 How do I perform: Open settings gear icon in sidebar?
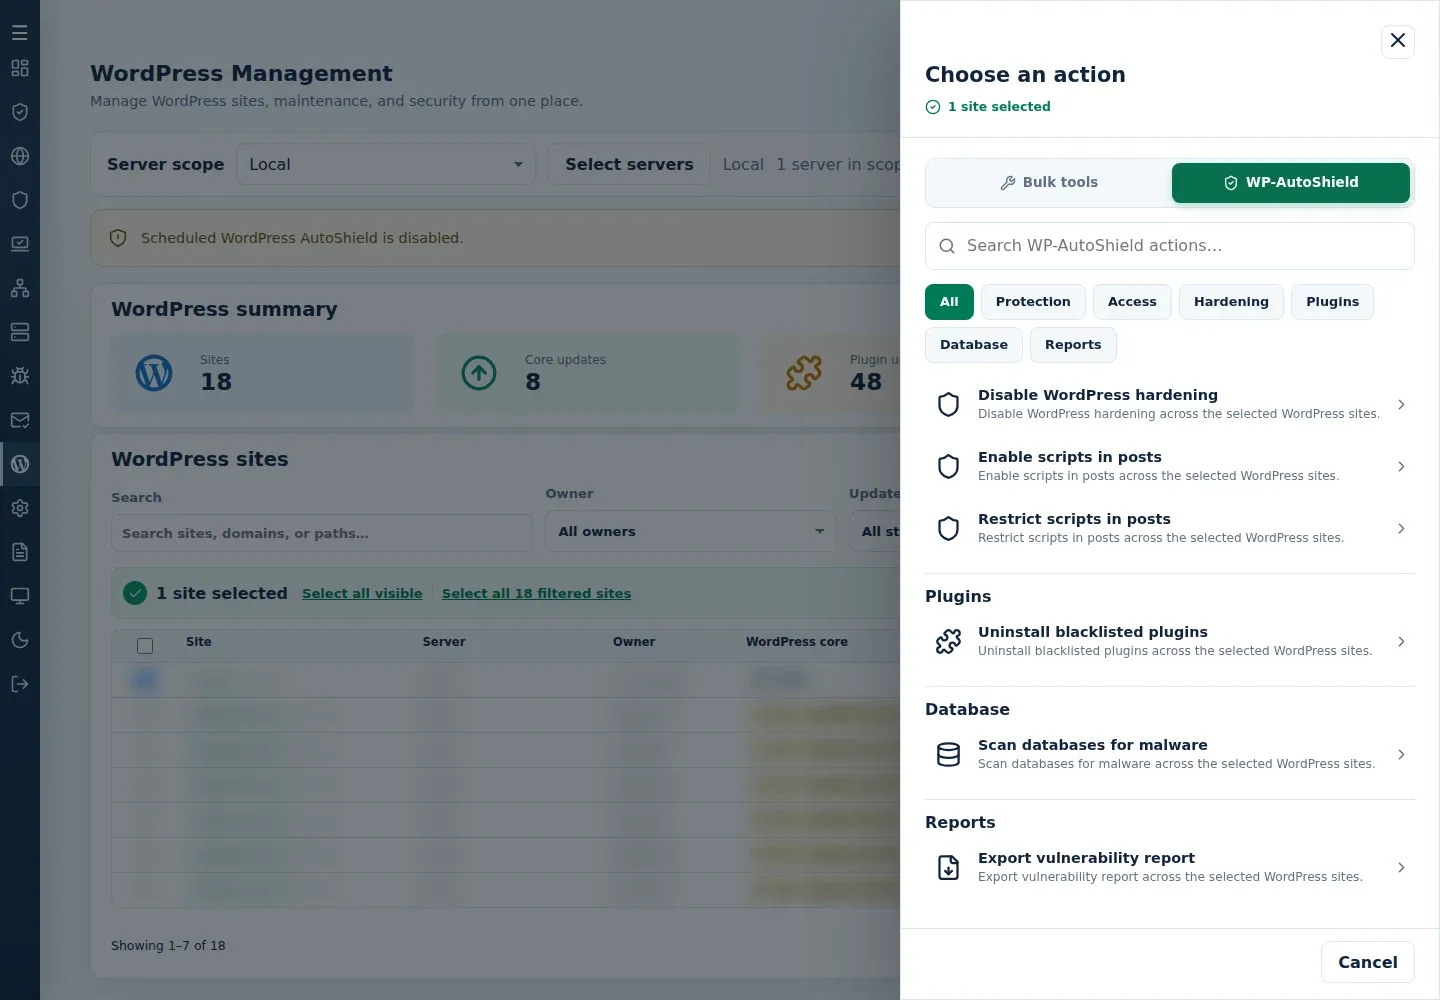click(x=20, y=508)
